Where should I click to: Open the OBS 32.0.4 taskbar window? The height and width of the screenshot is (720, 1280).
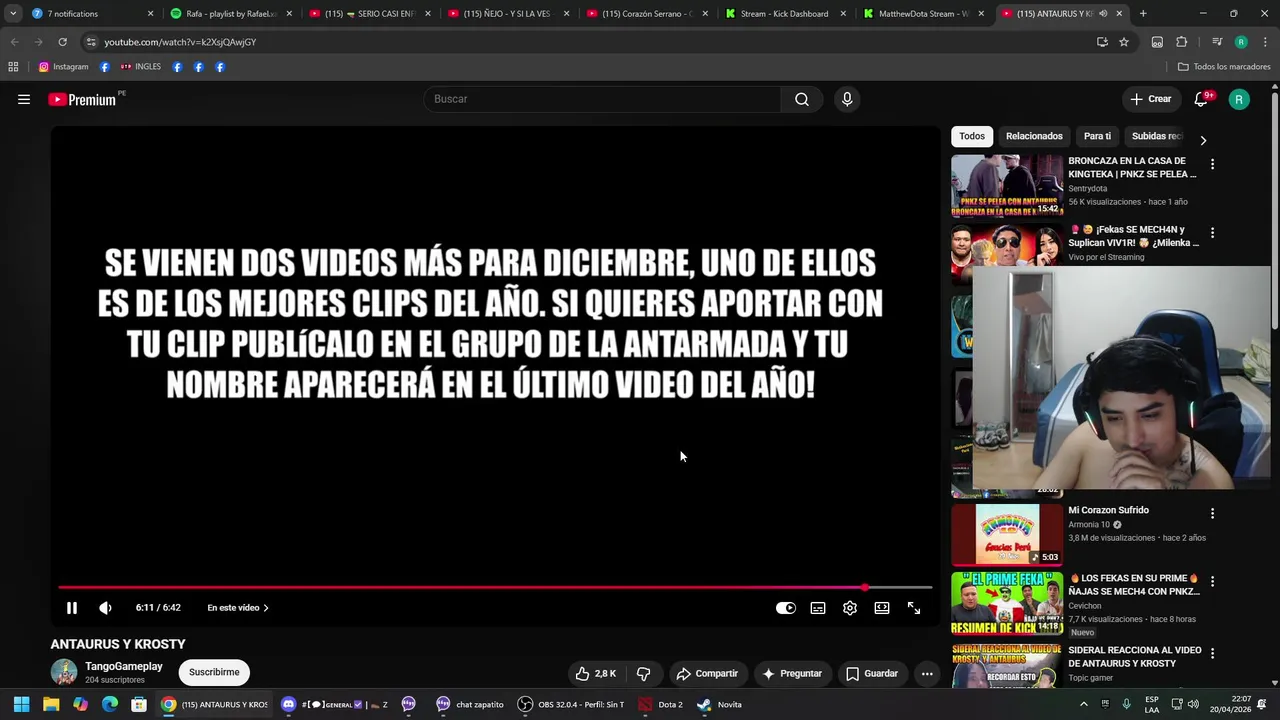571,704
